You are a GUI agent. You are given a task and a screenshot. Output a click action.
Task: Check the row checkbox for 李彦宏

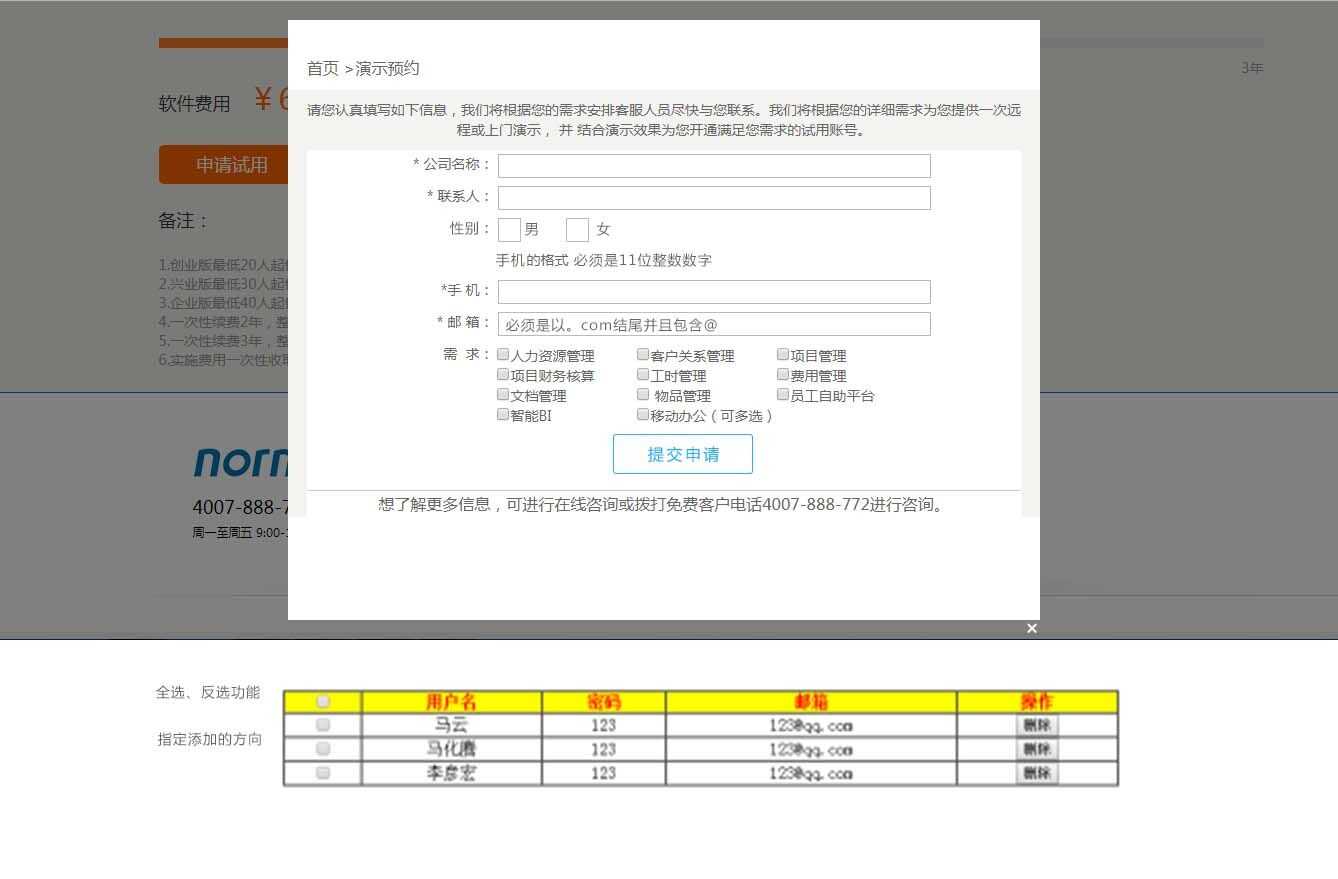(323, 773)
